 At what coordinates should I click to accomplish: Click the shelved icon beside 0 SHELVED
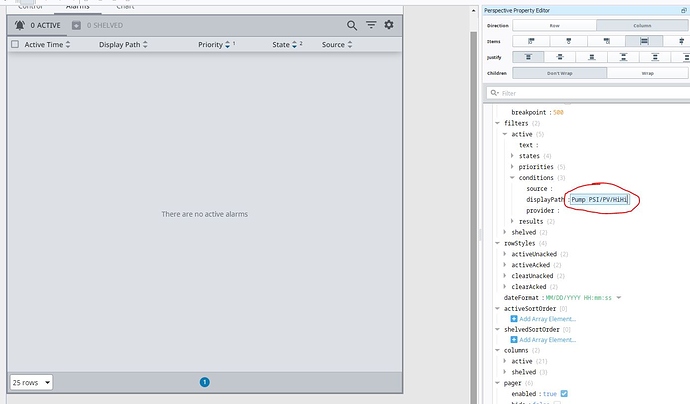click(x=76, y=26)
